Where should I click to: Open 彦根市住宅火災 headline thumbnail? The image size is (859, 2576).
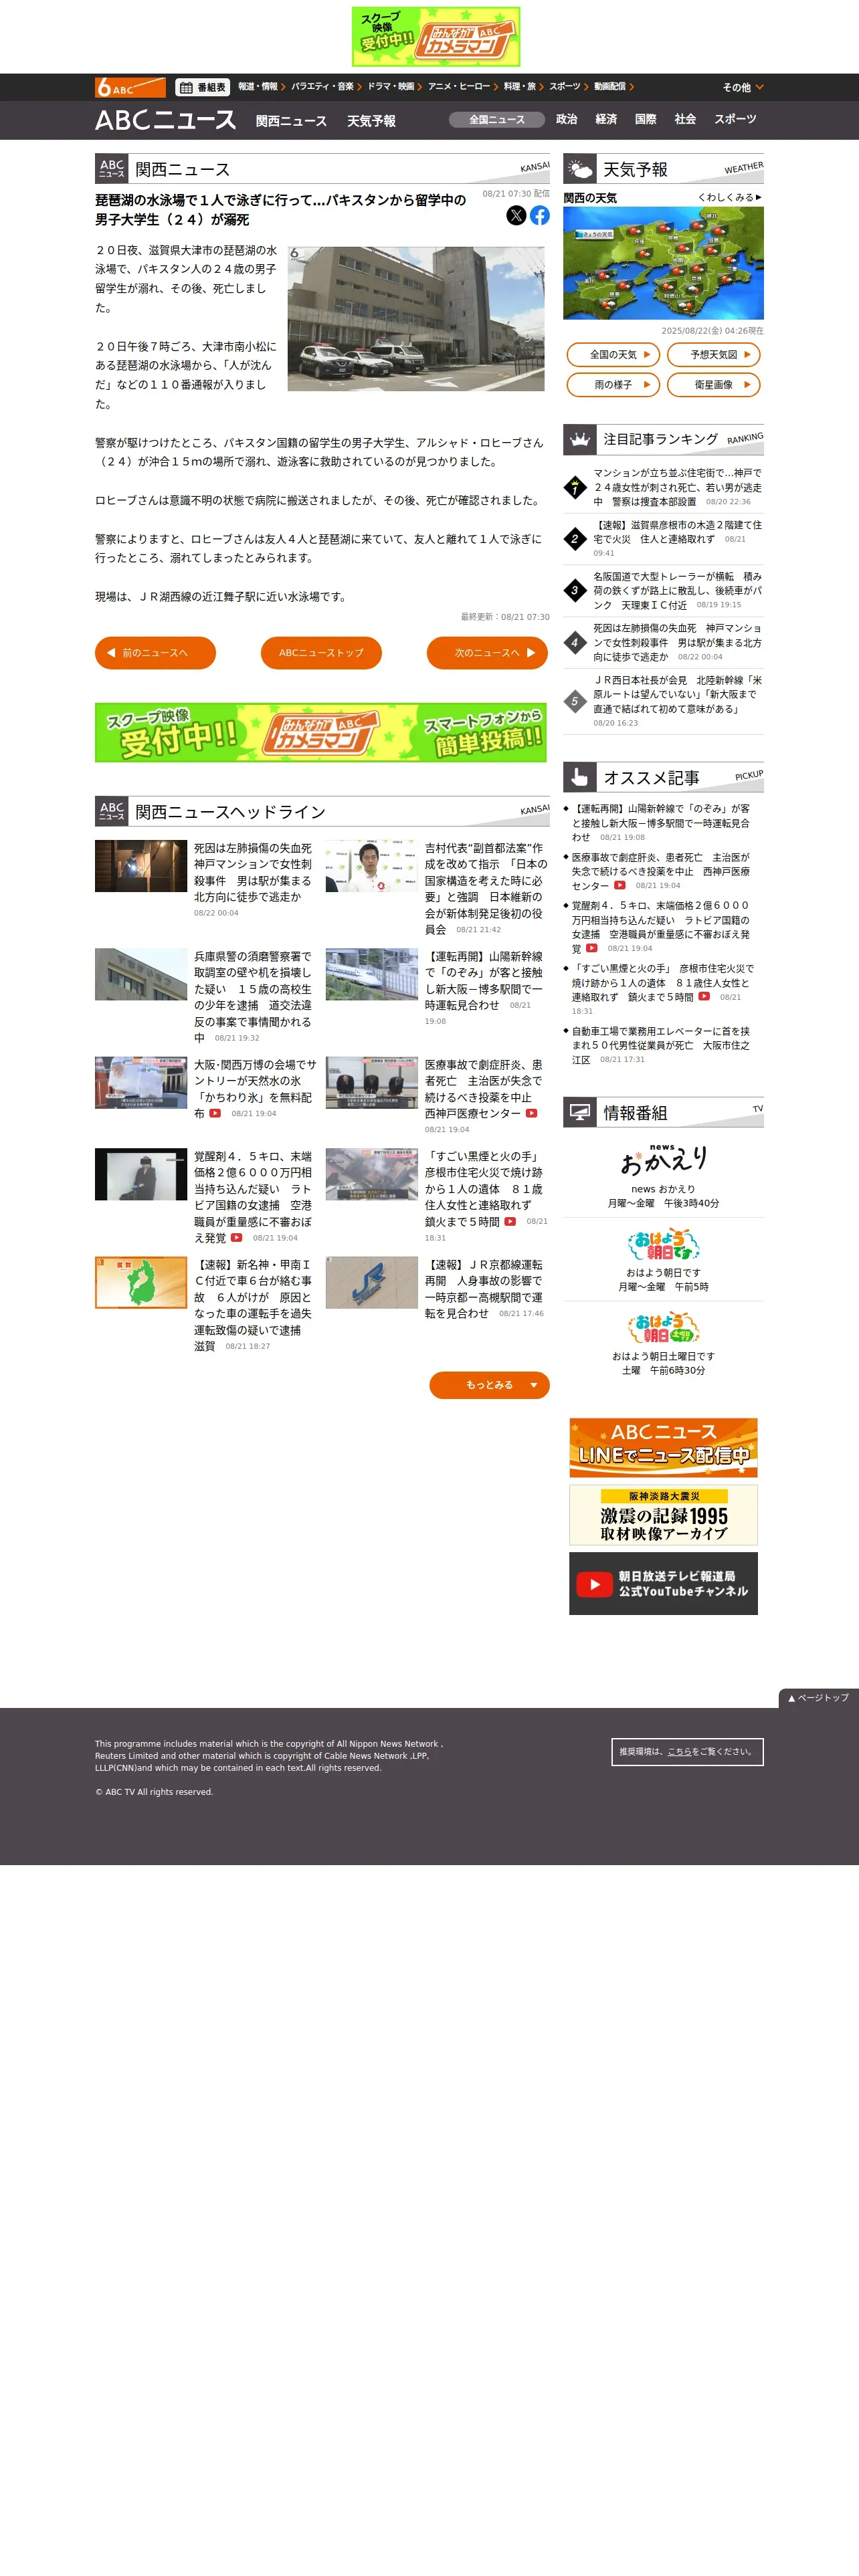[x=372, y=1174]
